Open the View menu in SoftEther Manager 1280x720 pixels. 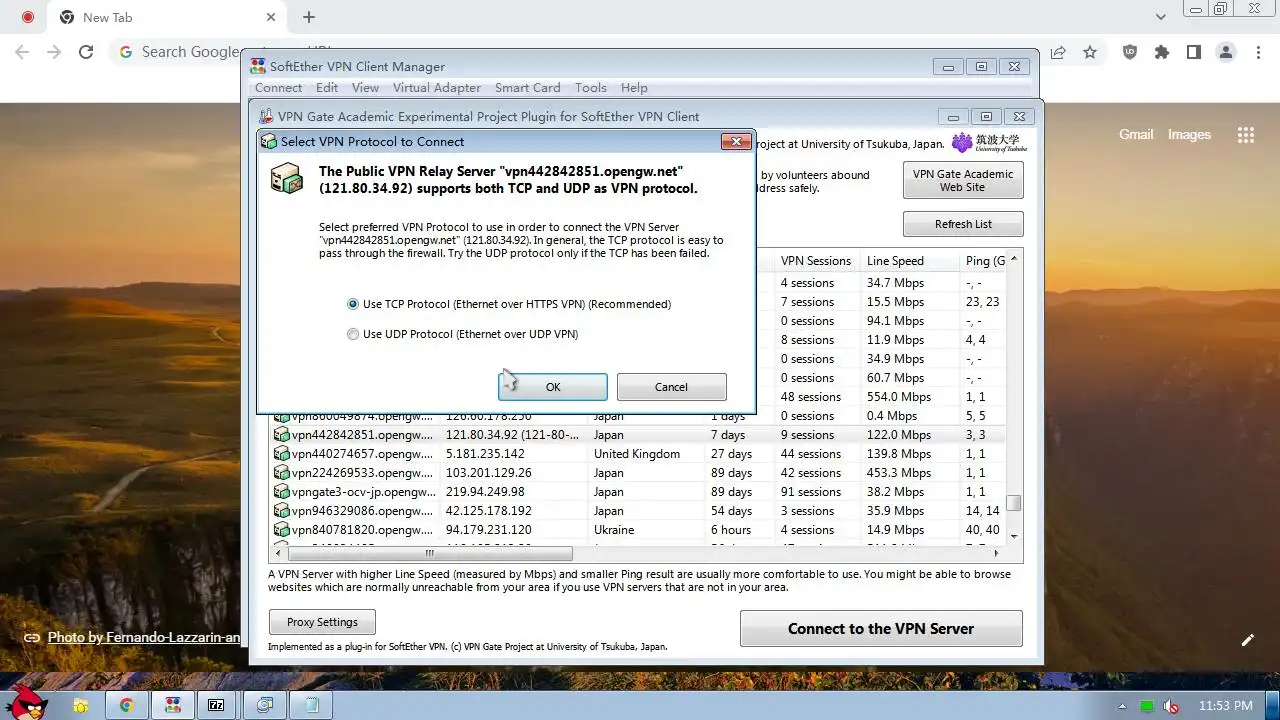pyautogui.click(x=365, y=88)
